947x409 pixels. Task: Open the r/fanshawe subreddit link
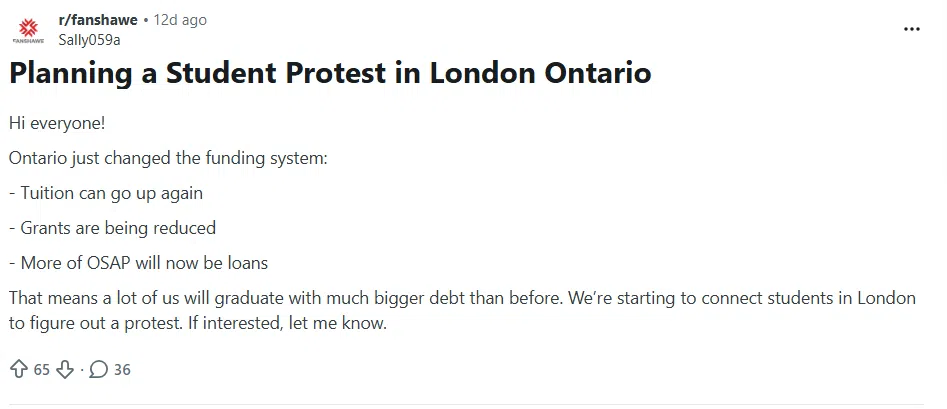tap(98, 20)
